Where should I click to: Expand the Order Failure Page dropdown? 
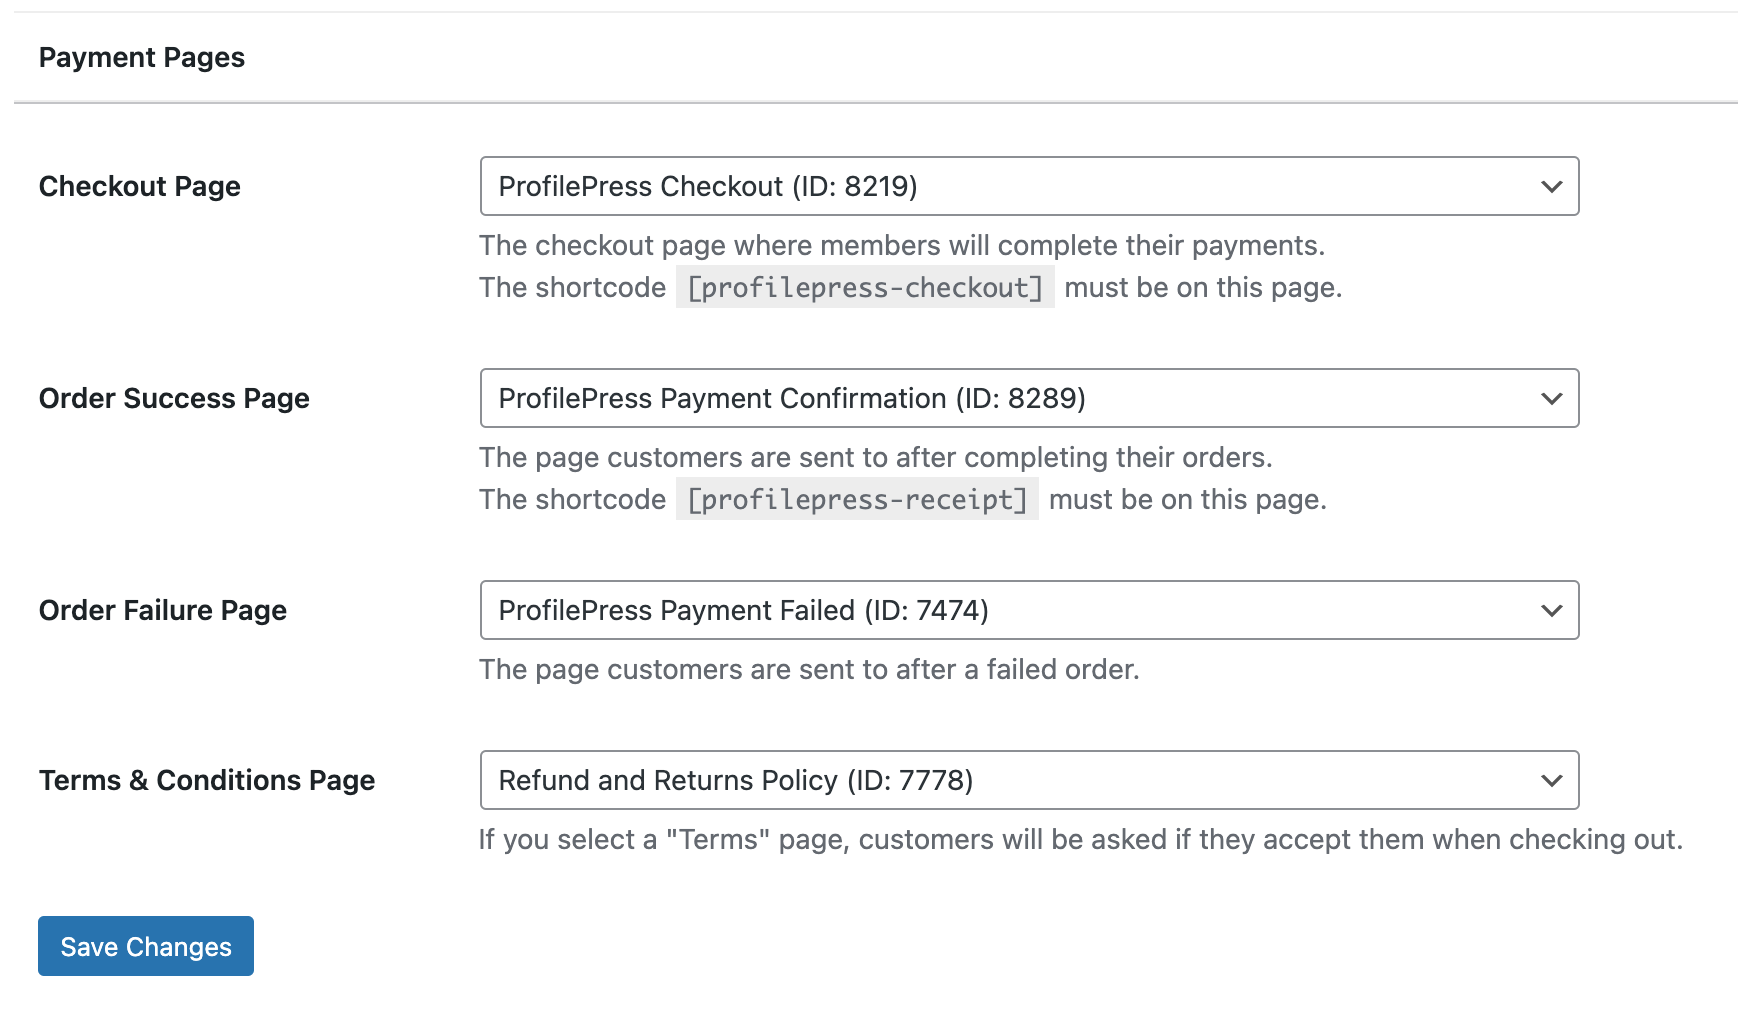1029,610
